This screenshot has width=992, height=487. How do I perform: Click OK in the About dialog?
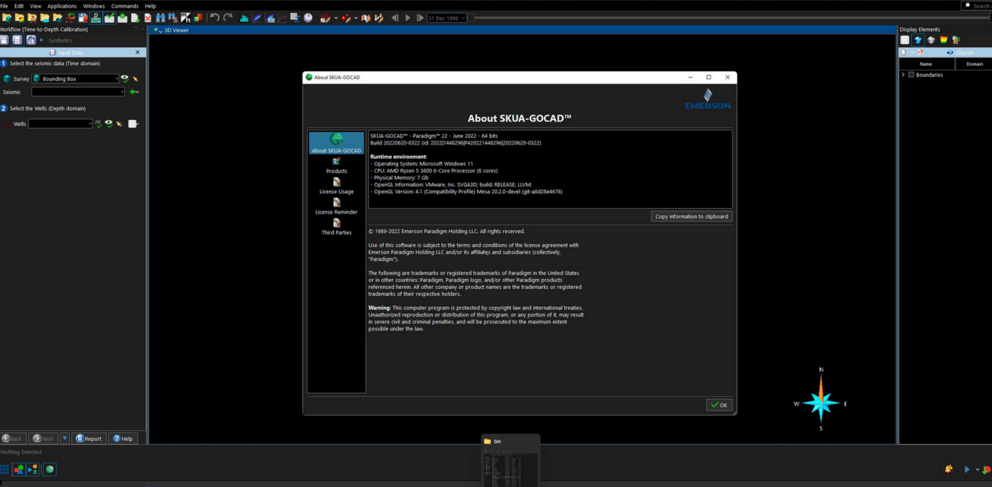pos(719,405)
